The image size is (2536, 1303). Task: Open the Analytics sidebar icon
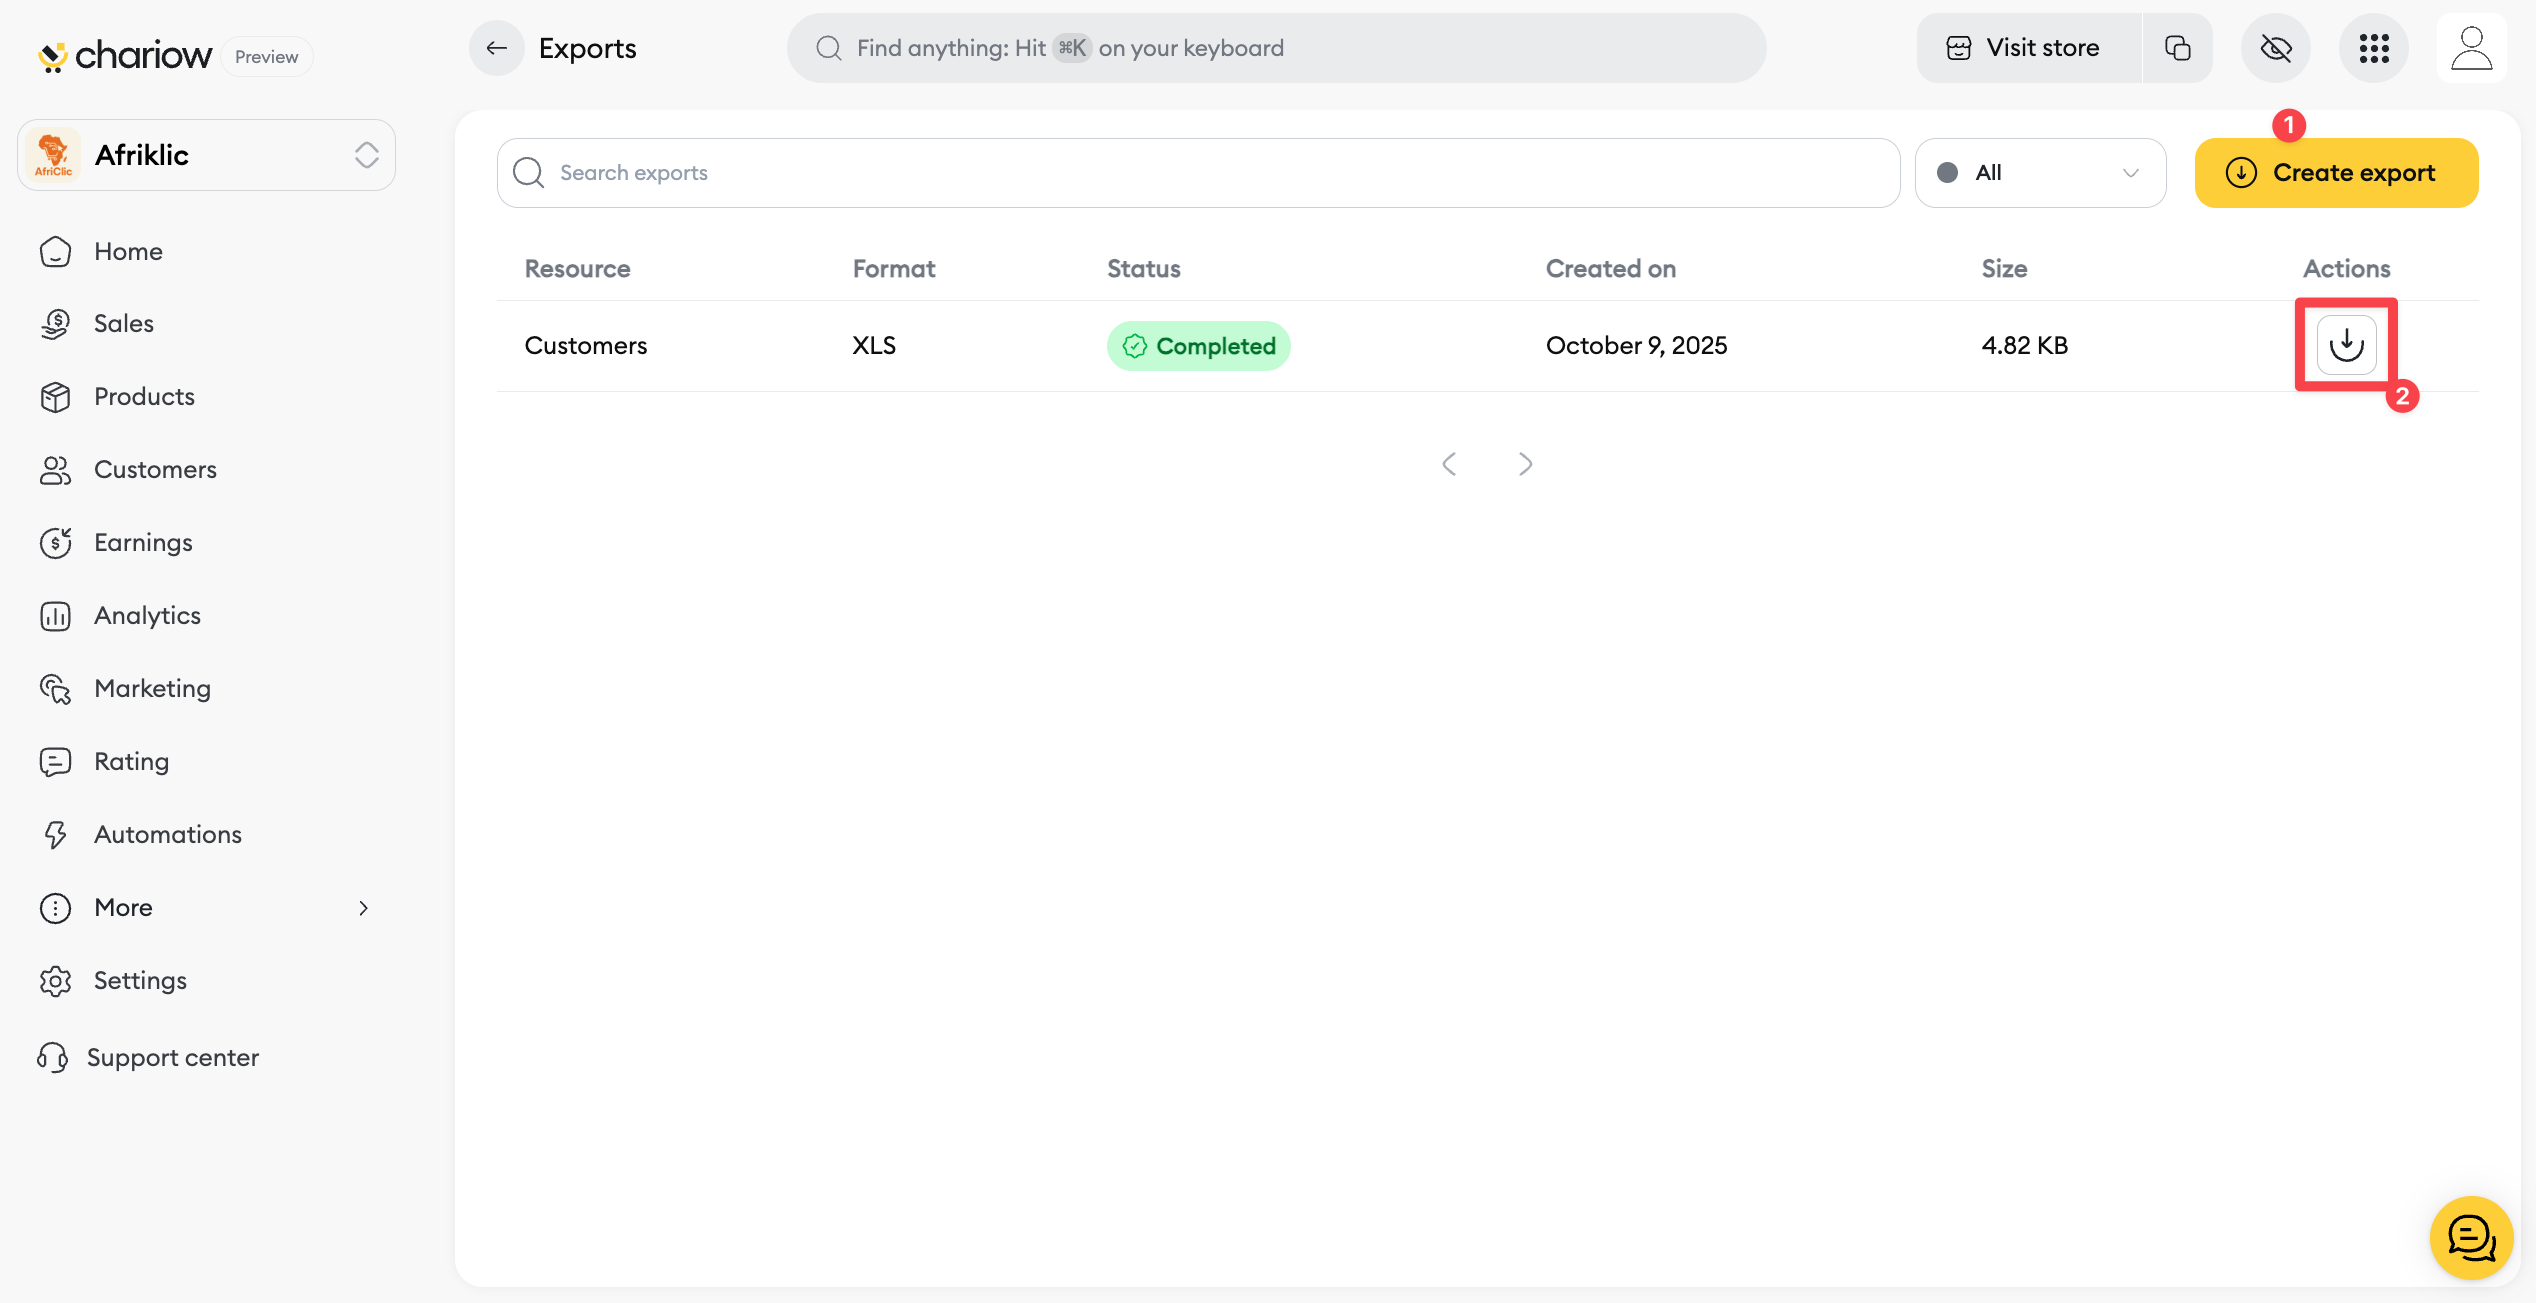(56, 616)
